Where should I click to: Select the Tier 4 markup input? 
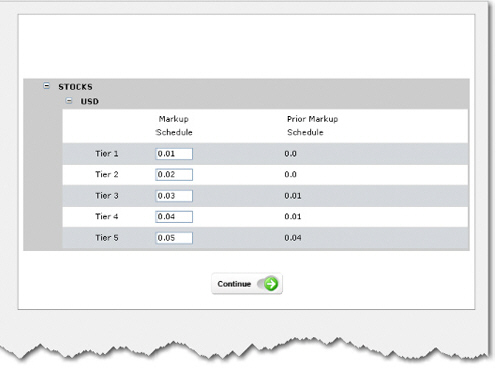(x=174, y=217)
